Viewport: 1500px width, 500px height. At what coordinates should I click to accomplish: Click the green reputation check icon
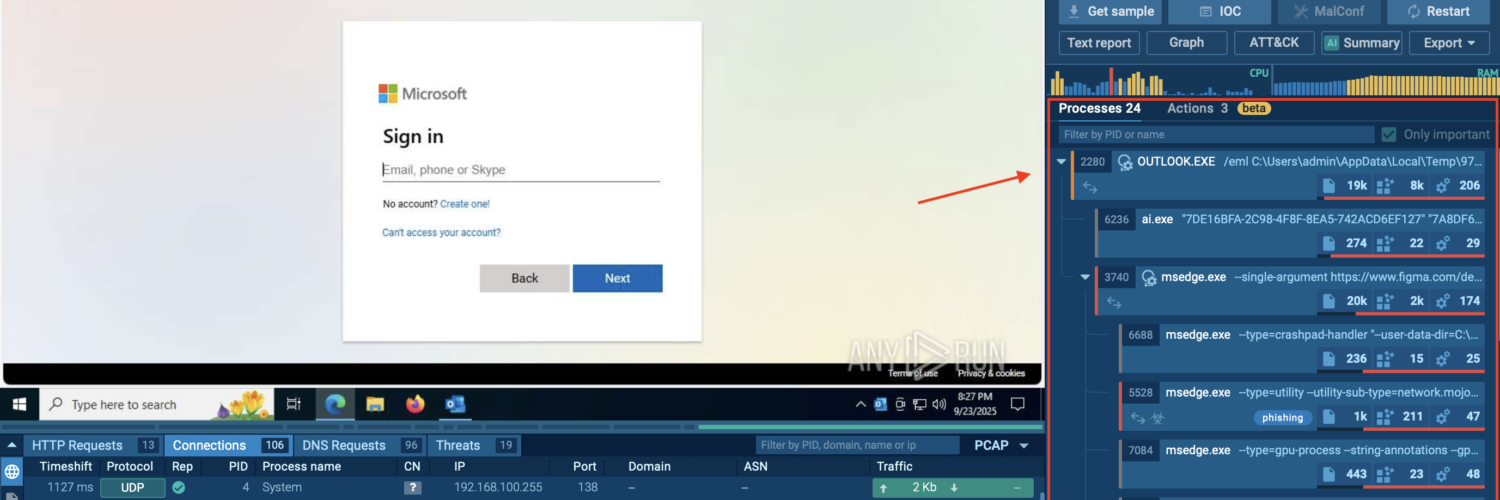point(179,488)
